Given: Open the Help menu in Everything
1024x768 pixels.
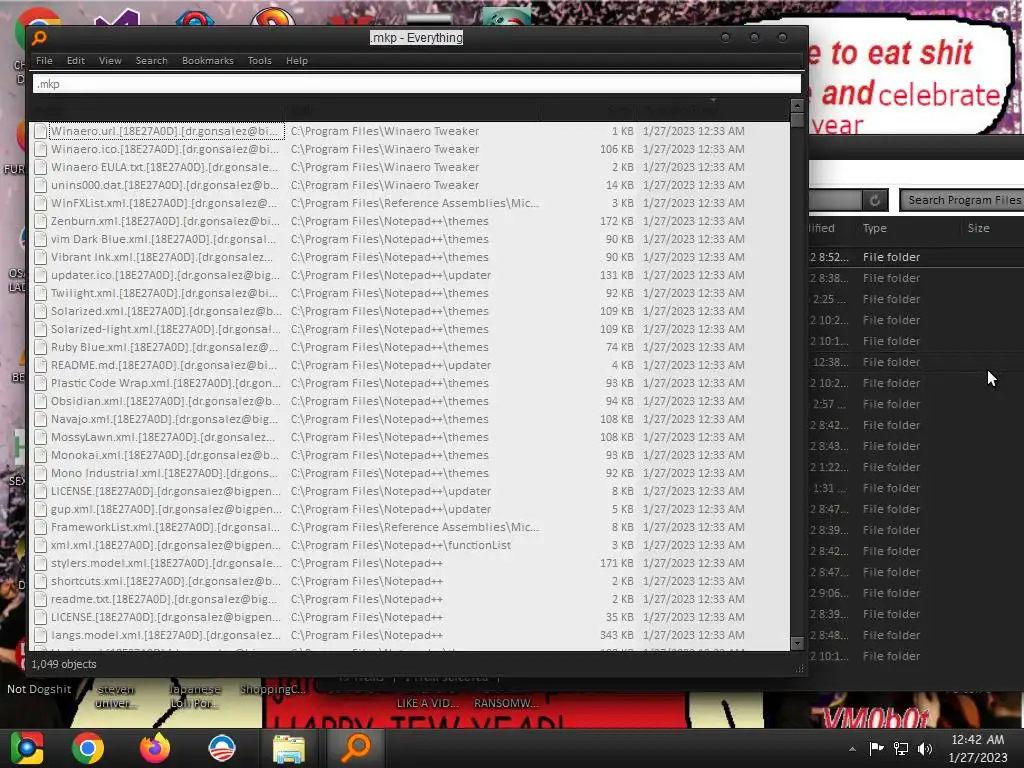Looking at the screenshot, I should (x=296, y=61).
